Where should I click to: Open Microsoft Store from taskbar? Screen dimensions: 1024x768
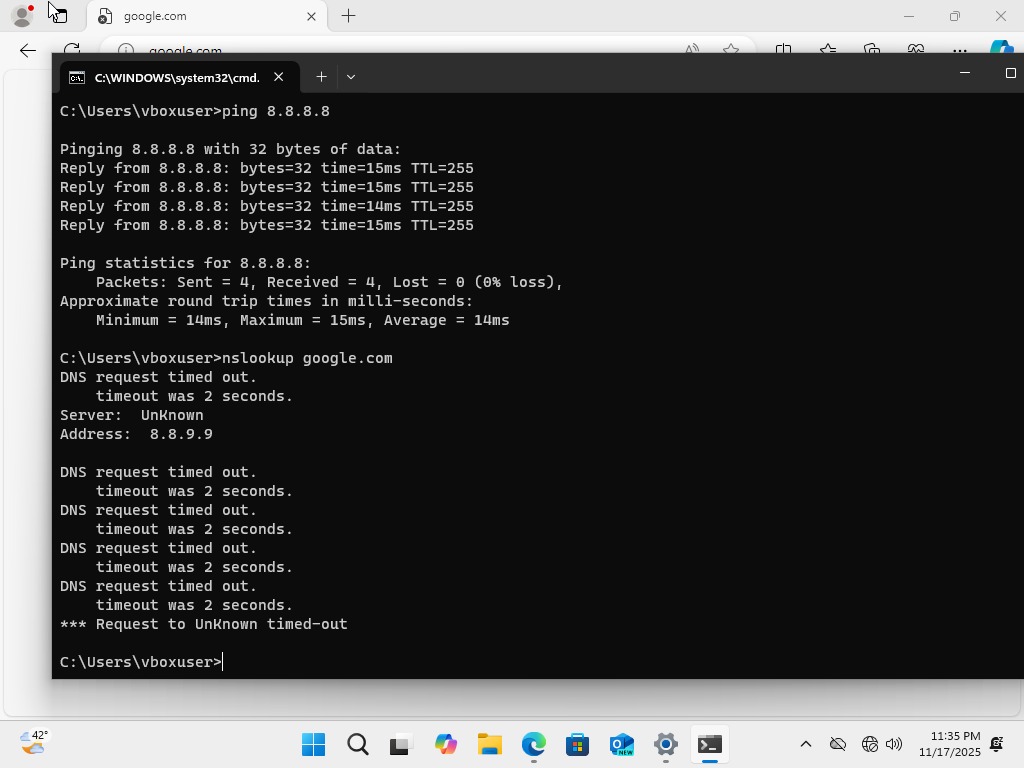pos(577,744)
